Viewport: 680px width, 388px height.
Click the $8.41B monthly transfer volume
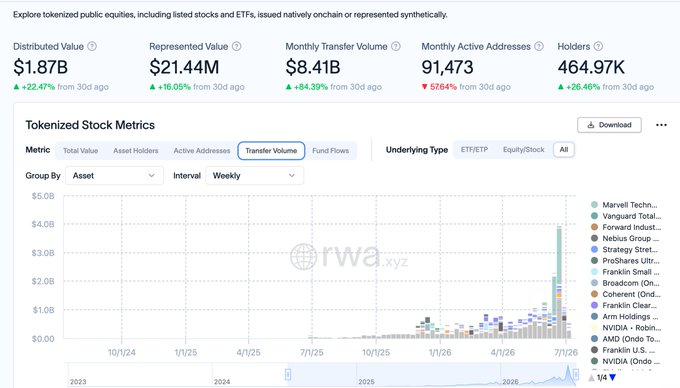(x=313, y=67)
